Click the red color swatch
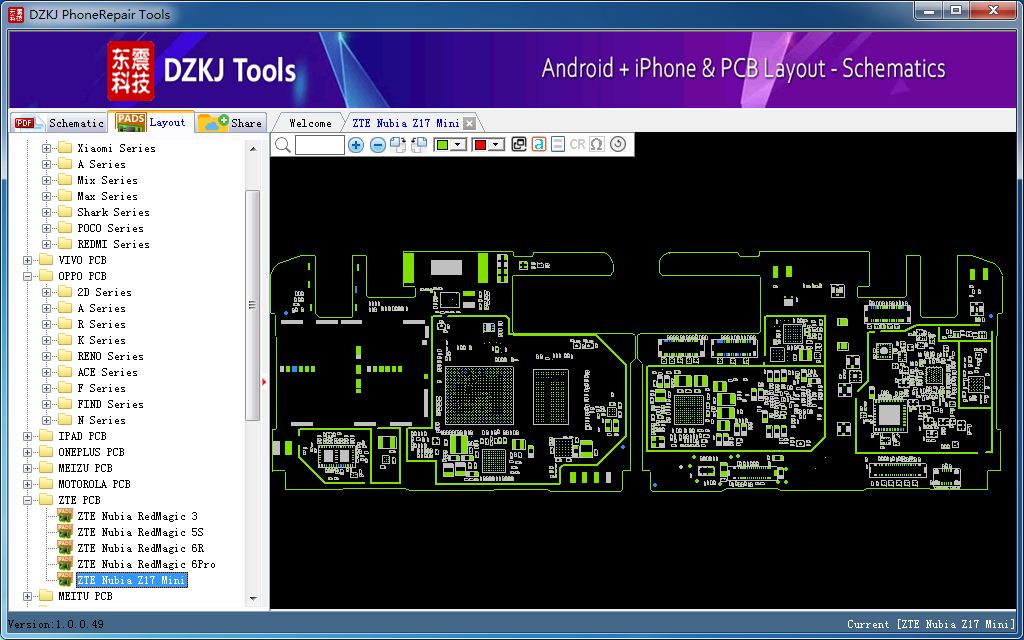 click(x=480, y=145)
